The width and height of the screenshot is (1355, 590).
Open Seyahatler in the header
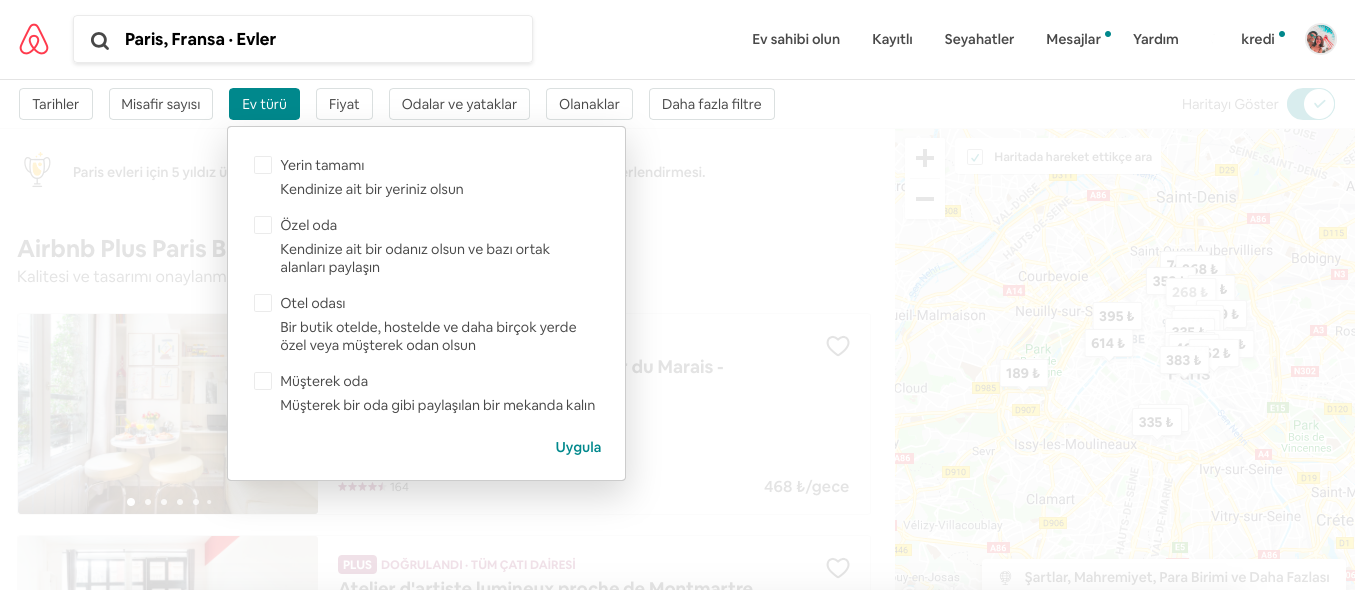(x=979, y=39)
